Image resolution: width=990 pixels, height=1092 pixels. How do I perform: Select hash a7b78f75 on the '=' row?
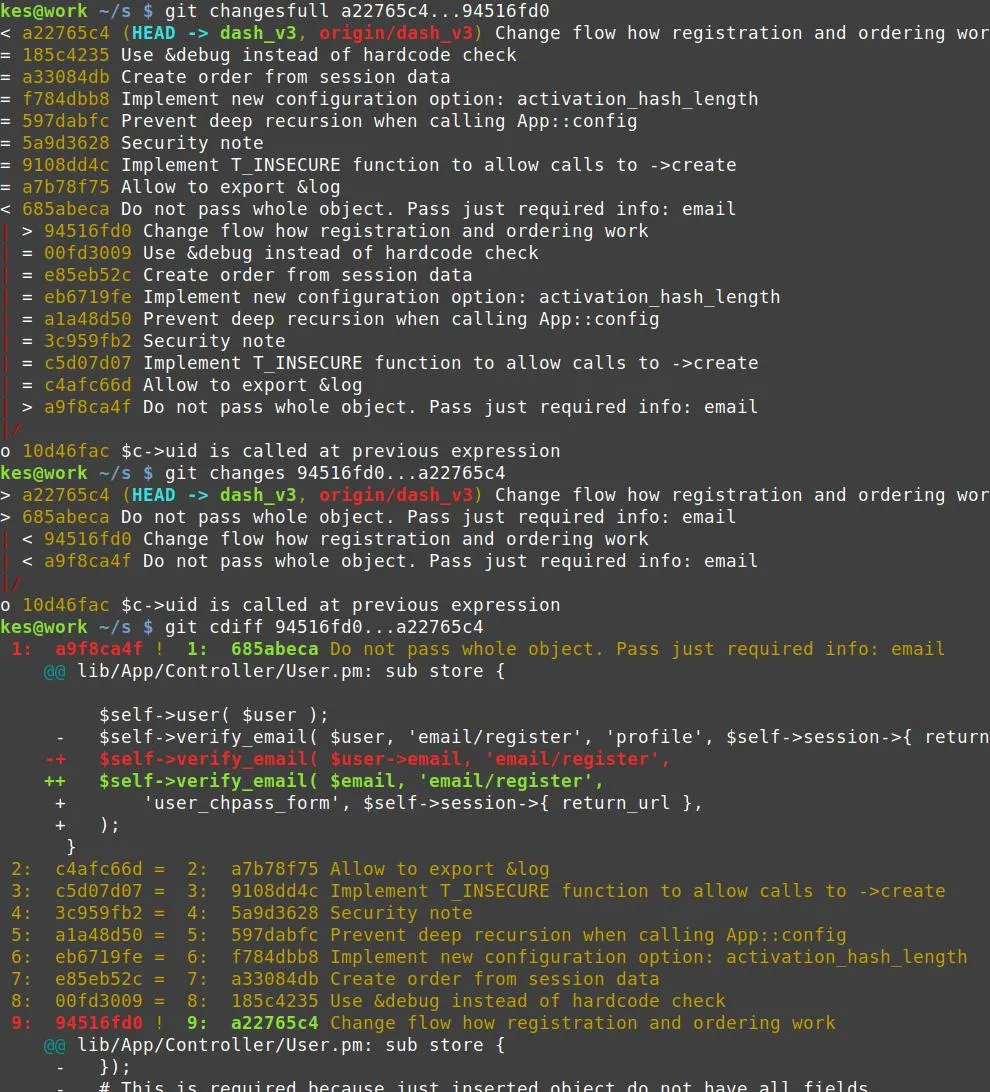coord(65,187)
